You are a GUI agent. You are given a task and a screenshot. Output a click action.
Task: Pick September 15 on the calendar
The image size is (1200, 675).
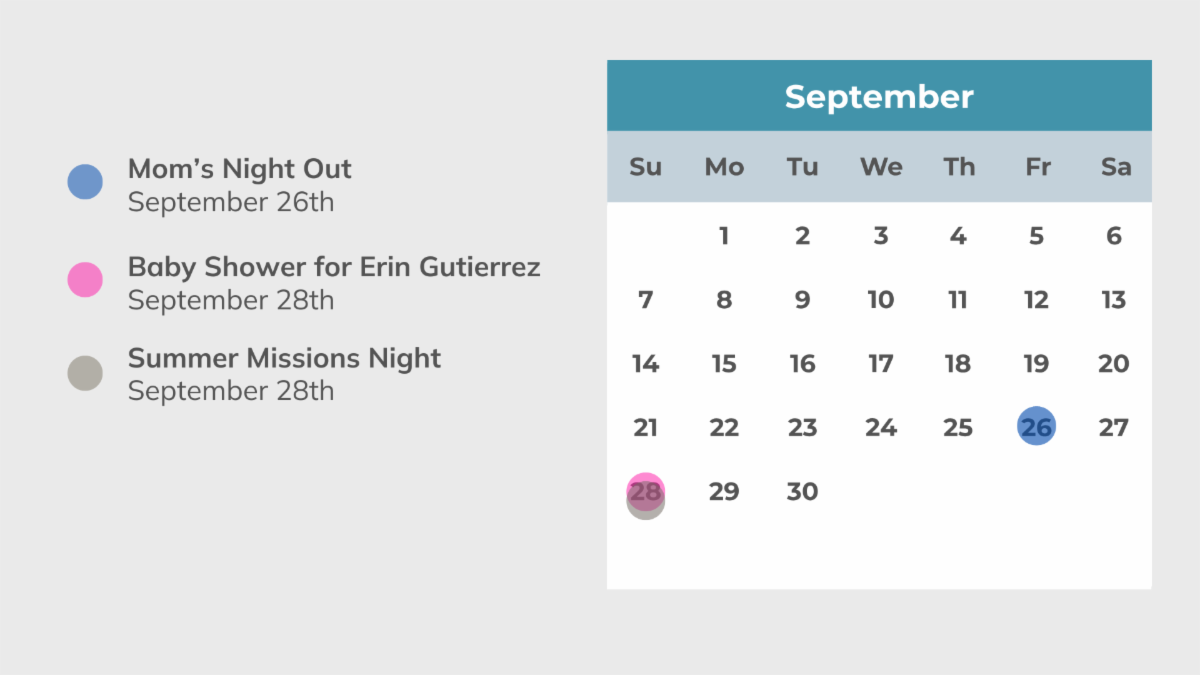(x=724, y=364)
